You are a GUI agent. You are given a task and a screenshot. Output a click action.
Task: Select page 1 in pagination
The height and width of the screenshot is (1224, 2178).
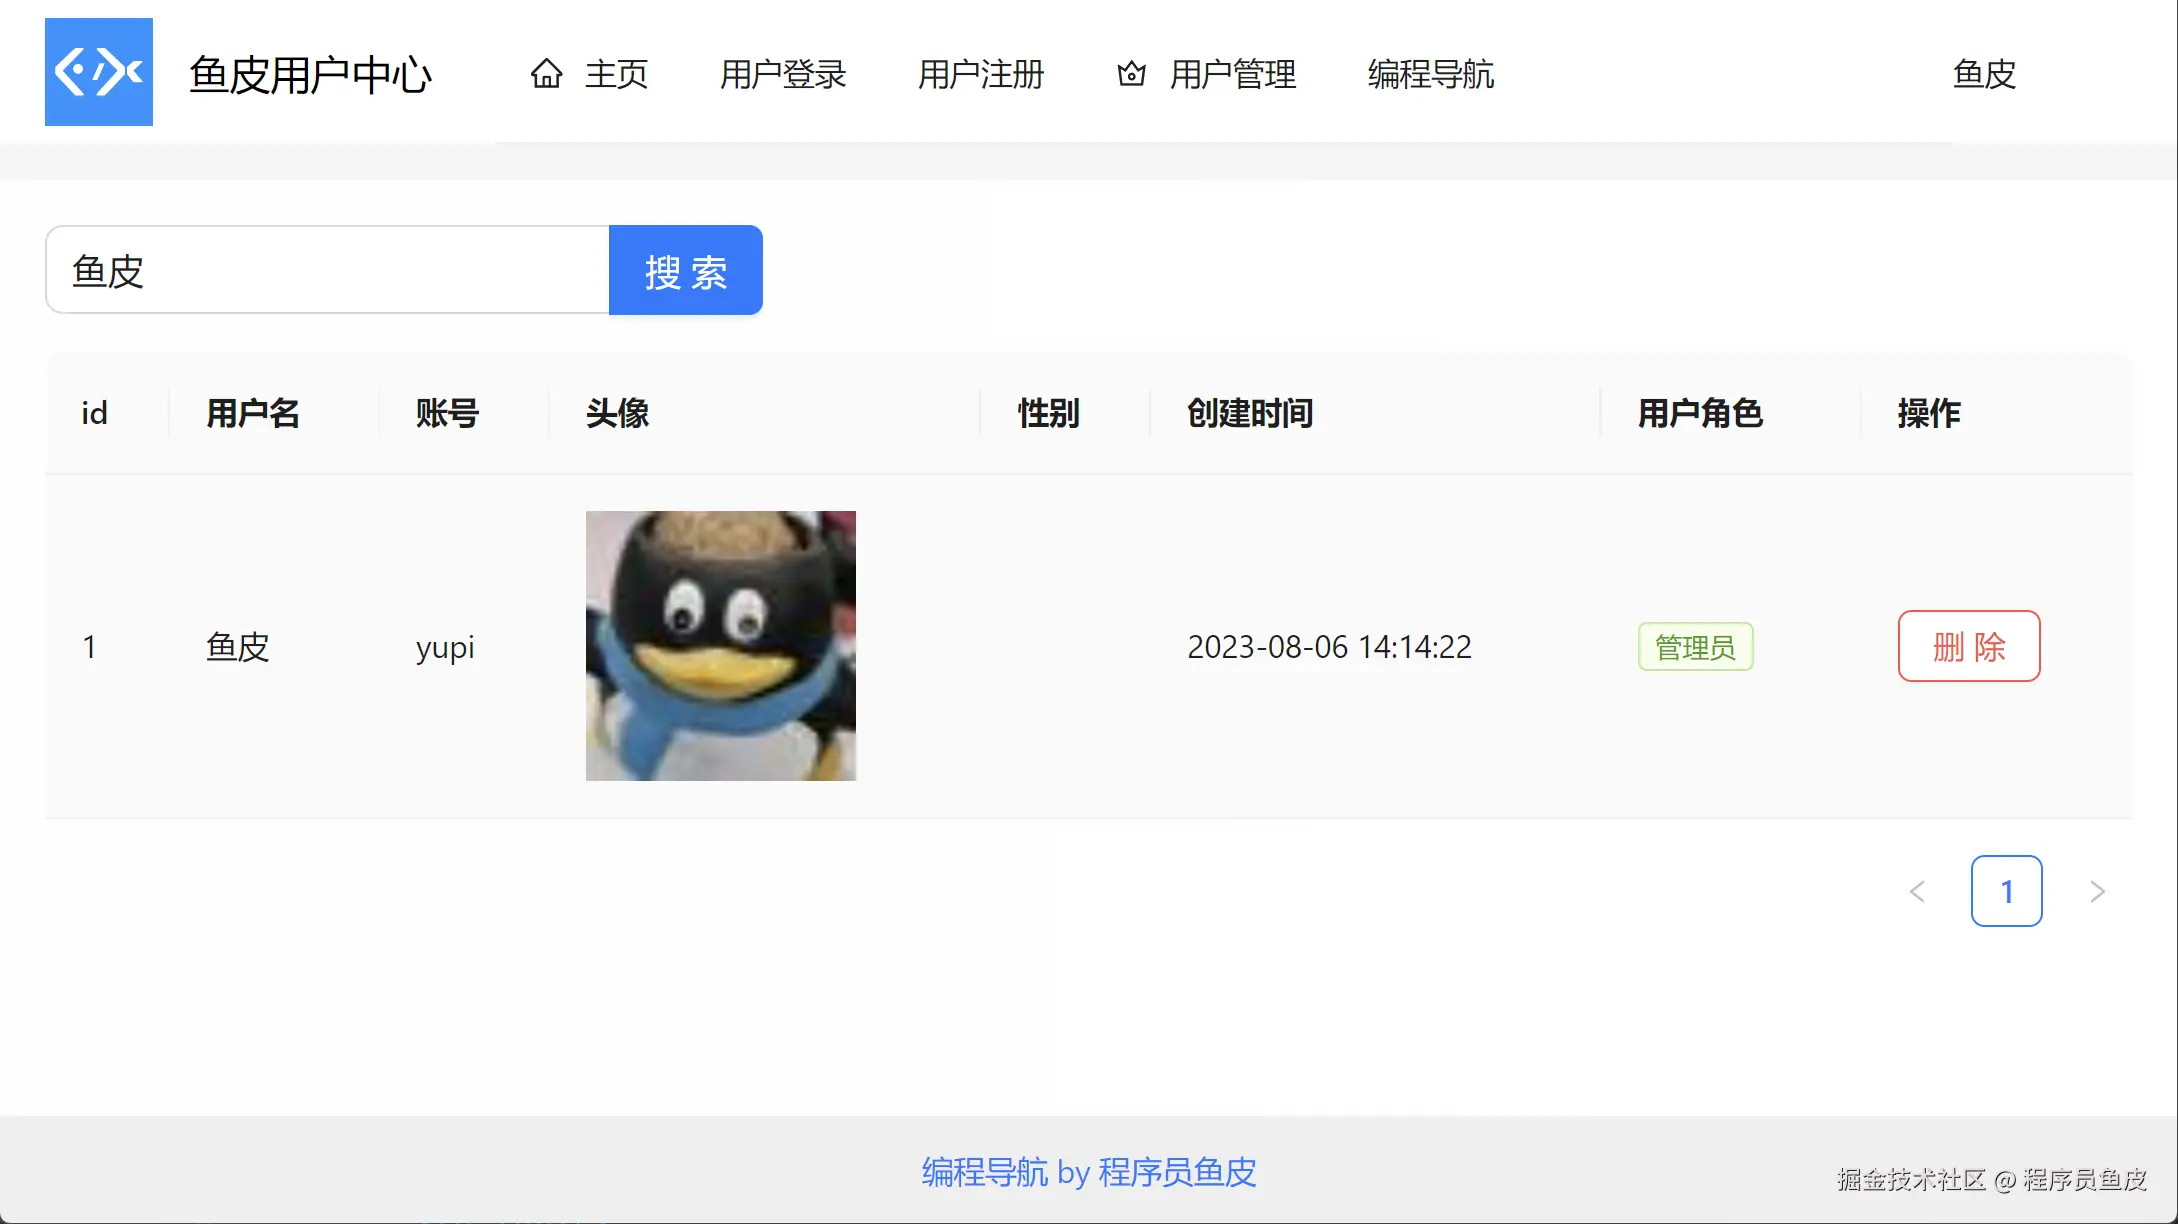(x=2006, y=891)
